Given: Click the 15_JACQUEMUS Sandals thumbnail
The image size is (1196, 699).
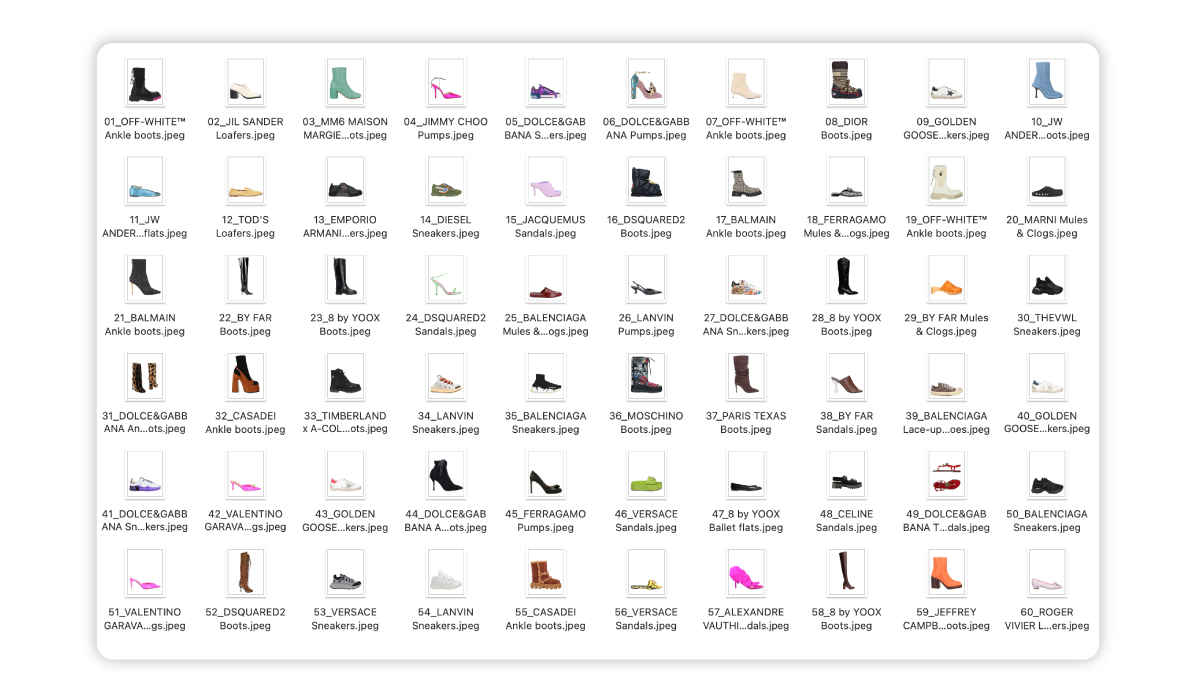Looking at the screenshot, I should 545,182.
